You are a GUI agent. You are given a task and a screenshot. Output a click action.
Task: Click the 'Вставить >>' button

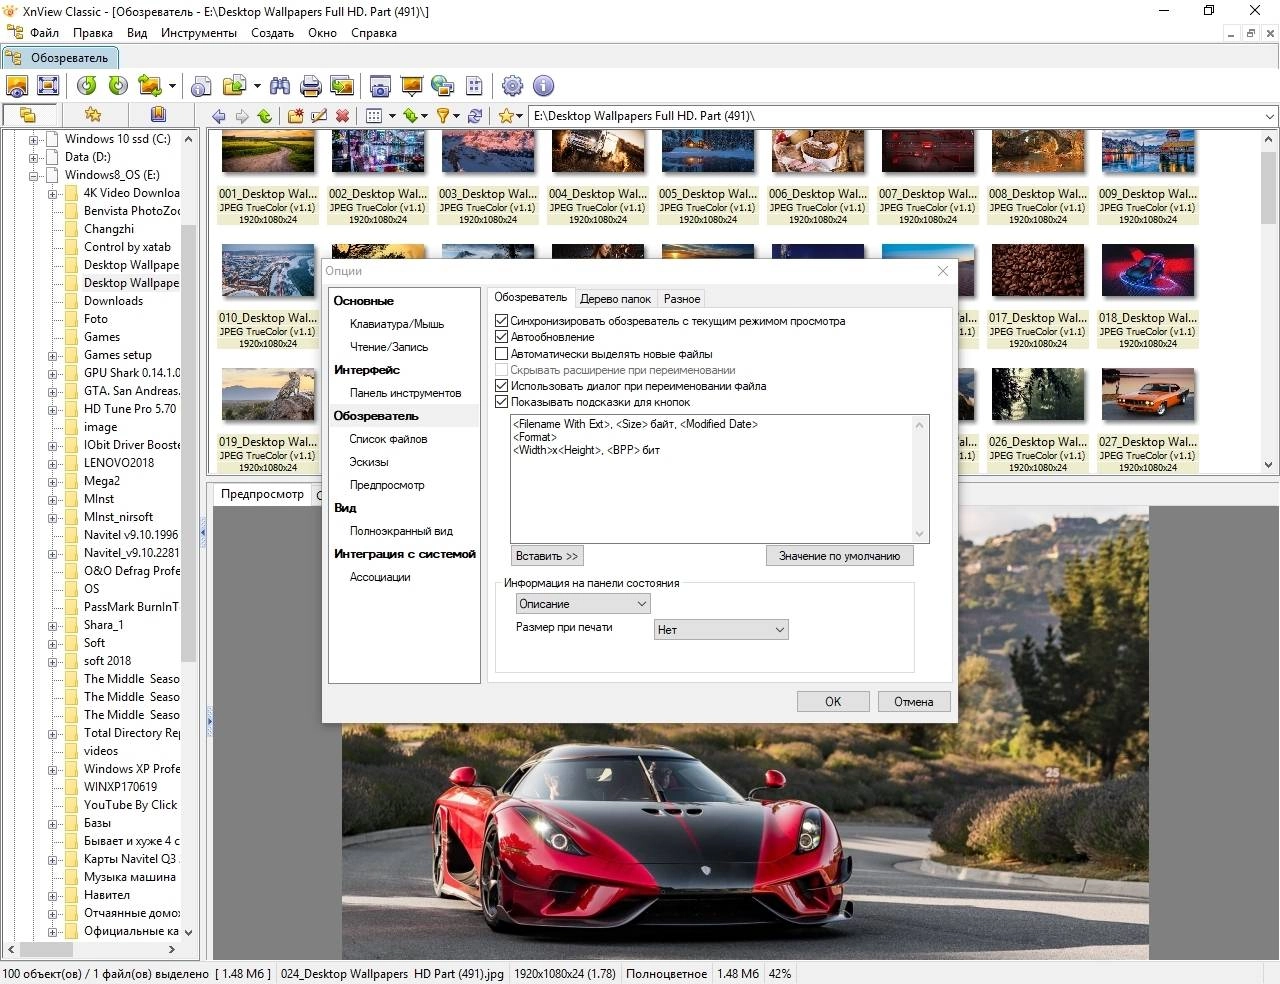pyautogui.click(x=546, y=556)
